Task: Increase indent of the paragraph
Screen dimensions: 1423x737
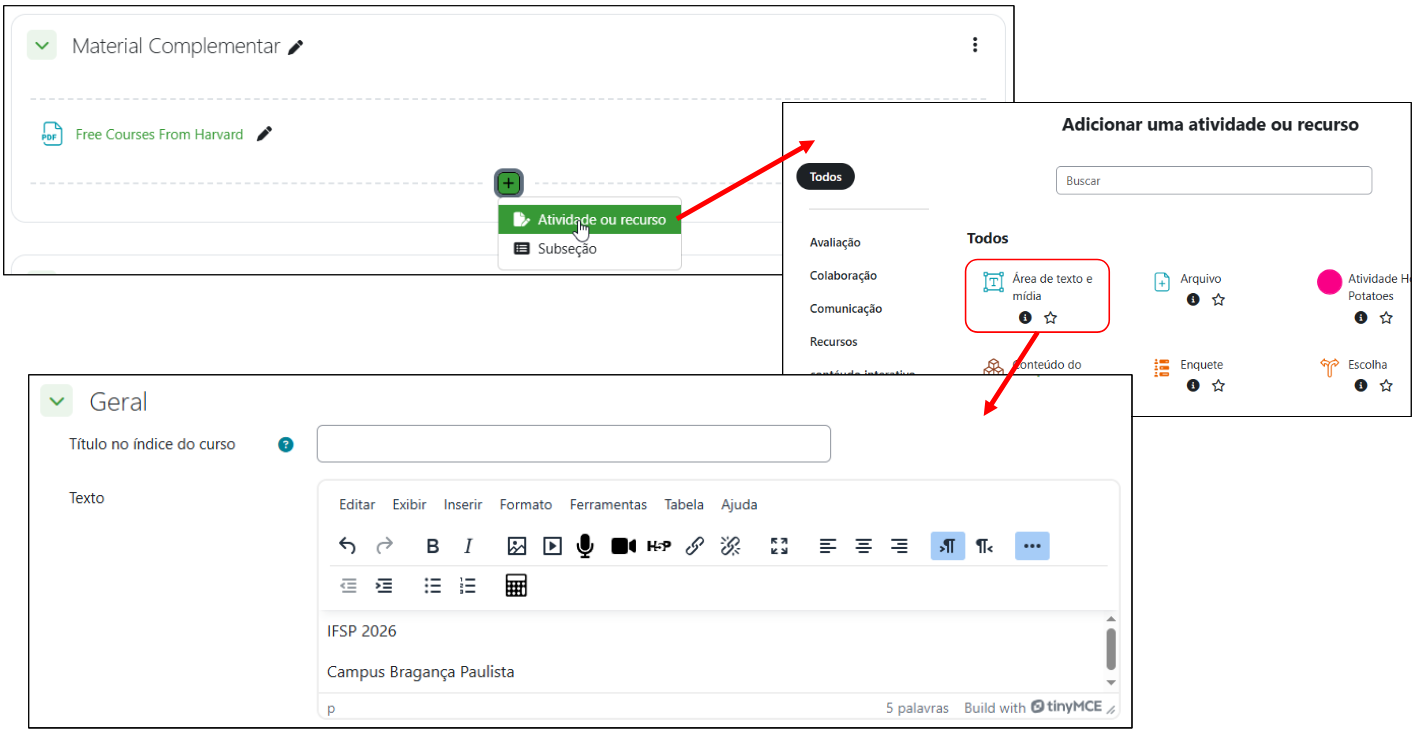Action: (x=384, y=586)
